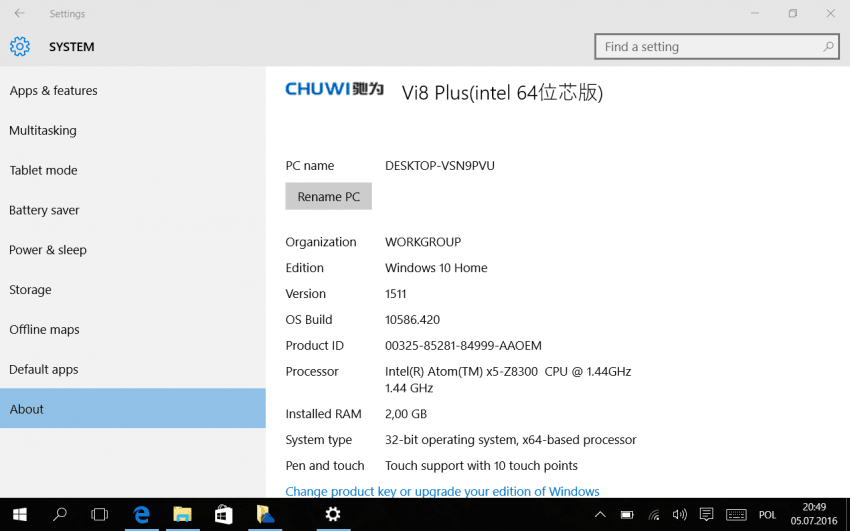Switch the POL input language indicator

tap(767, 515)
